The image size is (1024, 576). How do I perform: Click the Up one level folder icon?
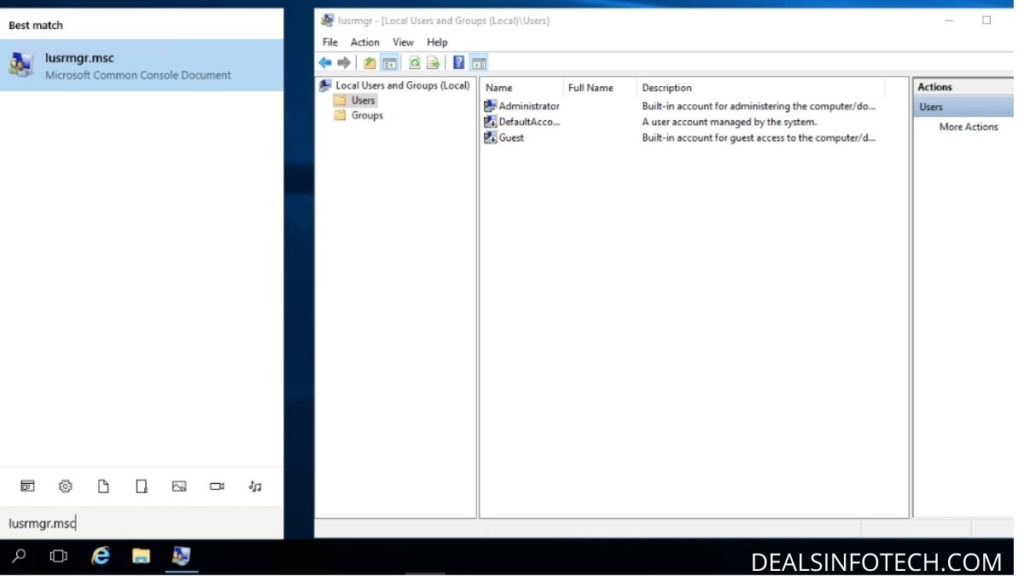[x=370, y=63]
